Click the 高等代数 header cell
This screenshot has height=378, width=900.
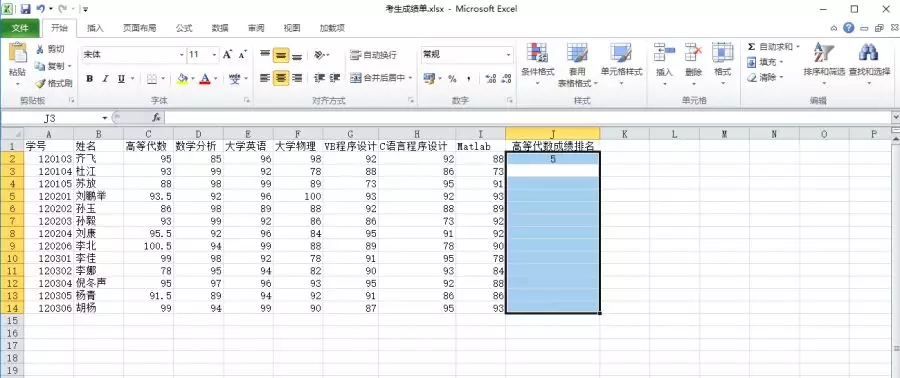pos(148,146)
